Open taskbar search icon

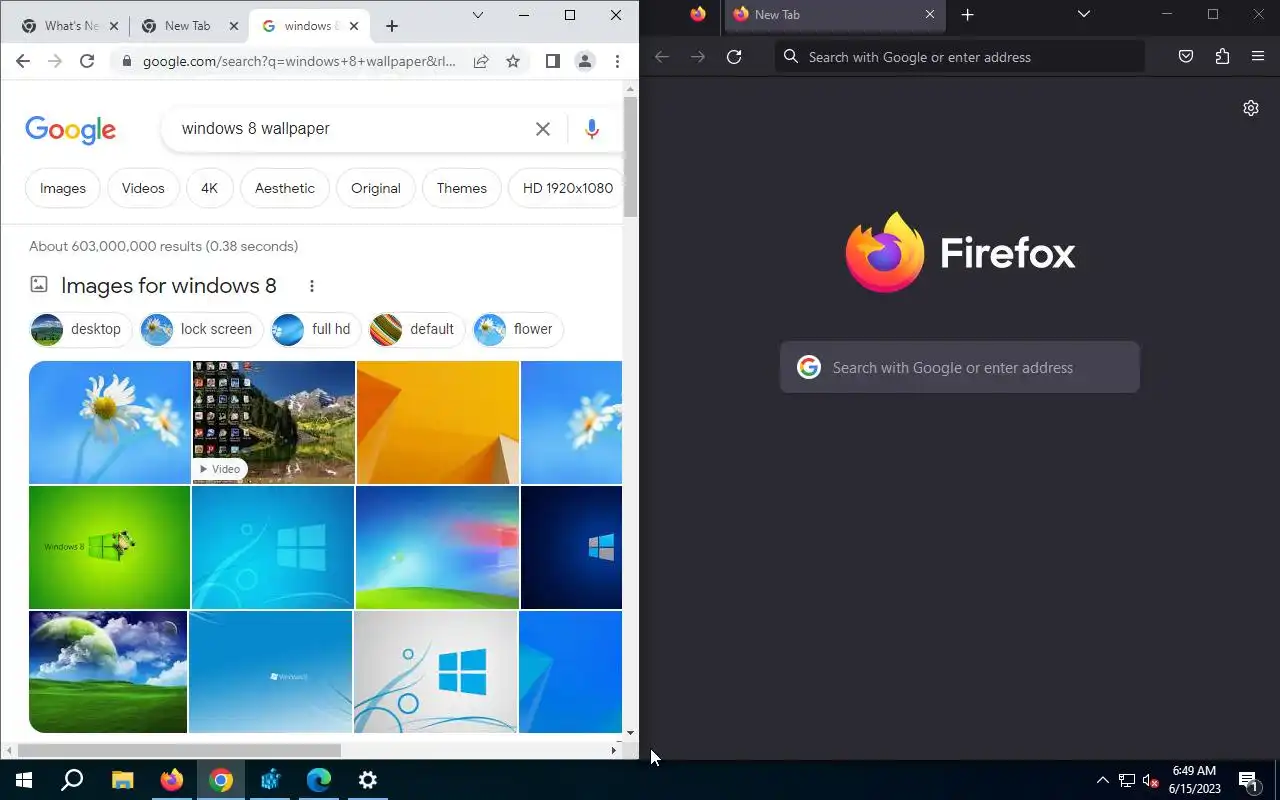(73, 780)
